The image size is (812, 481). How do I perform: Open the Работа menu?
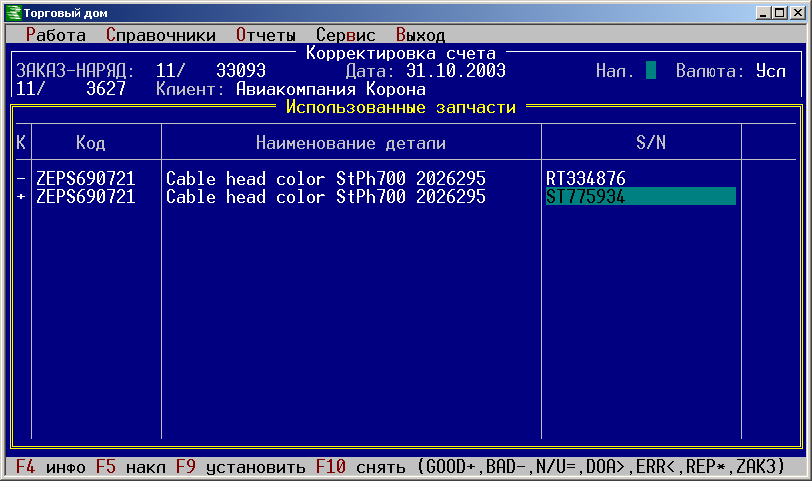pos(55,35)
